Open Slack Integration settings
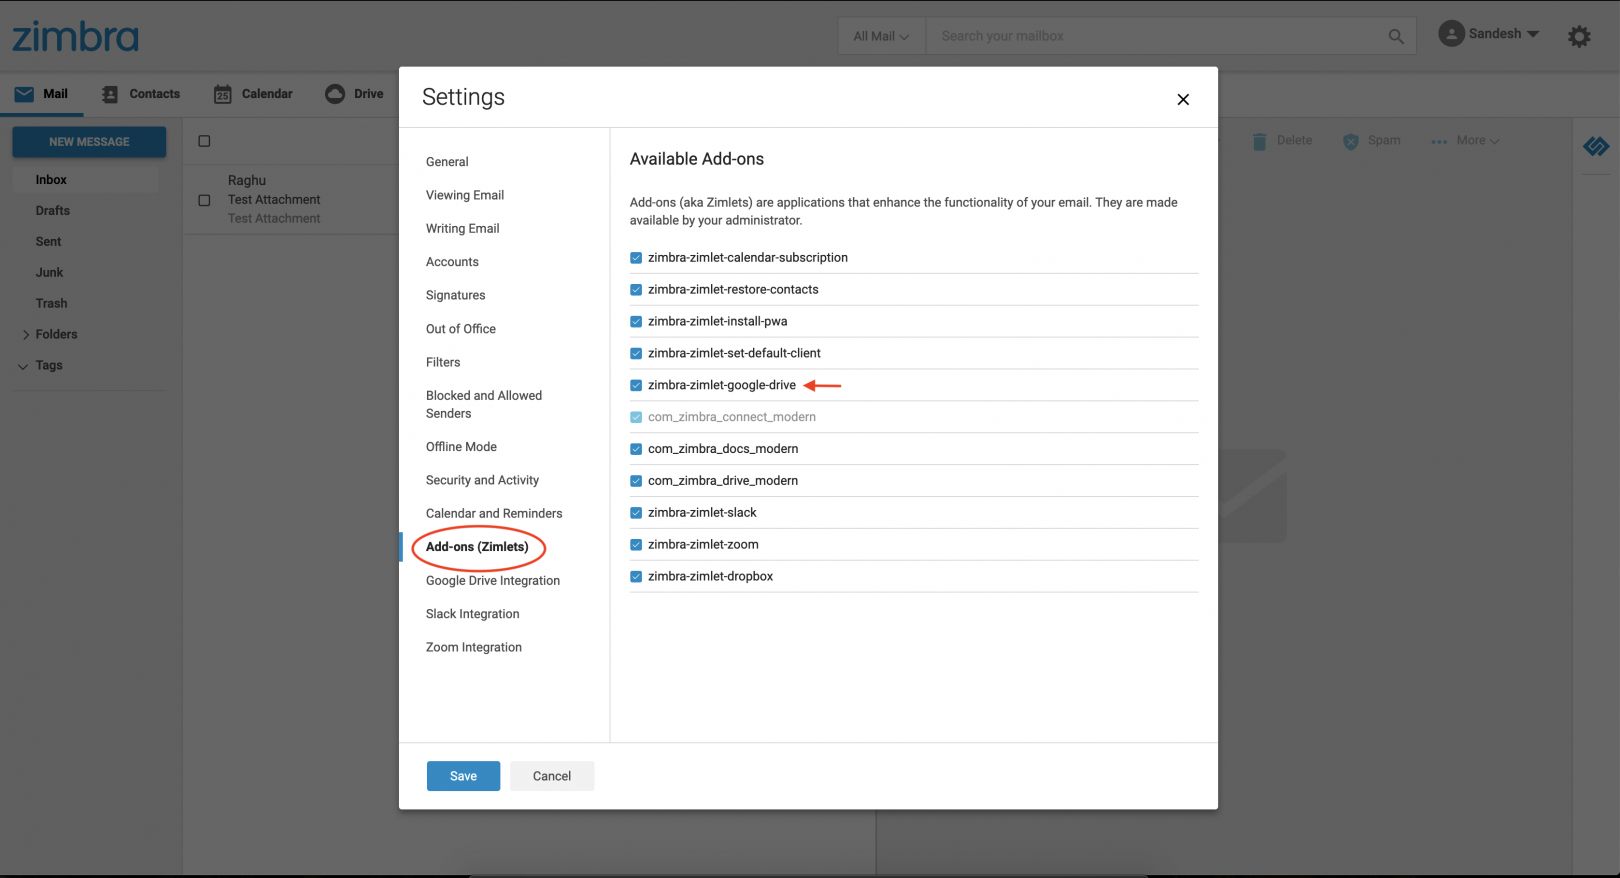This screenshot has width=1620, height=878. [x=472, y=614]
